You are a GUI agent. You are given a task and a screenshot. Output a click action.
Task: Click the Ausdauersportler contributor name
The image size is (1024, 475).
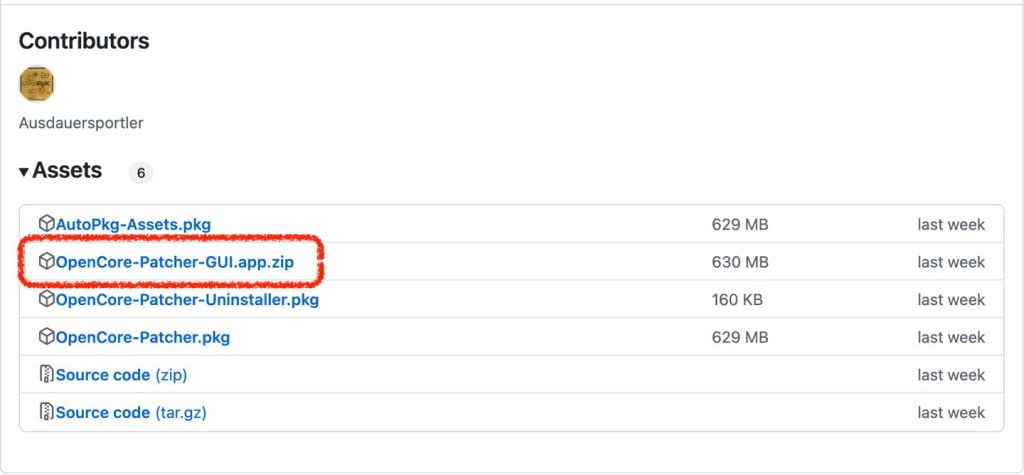pyautogui.click(x=81, y=123)
